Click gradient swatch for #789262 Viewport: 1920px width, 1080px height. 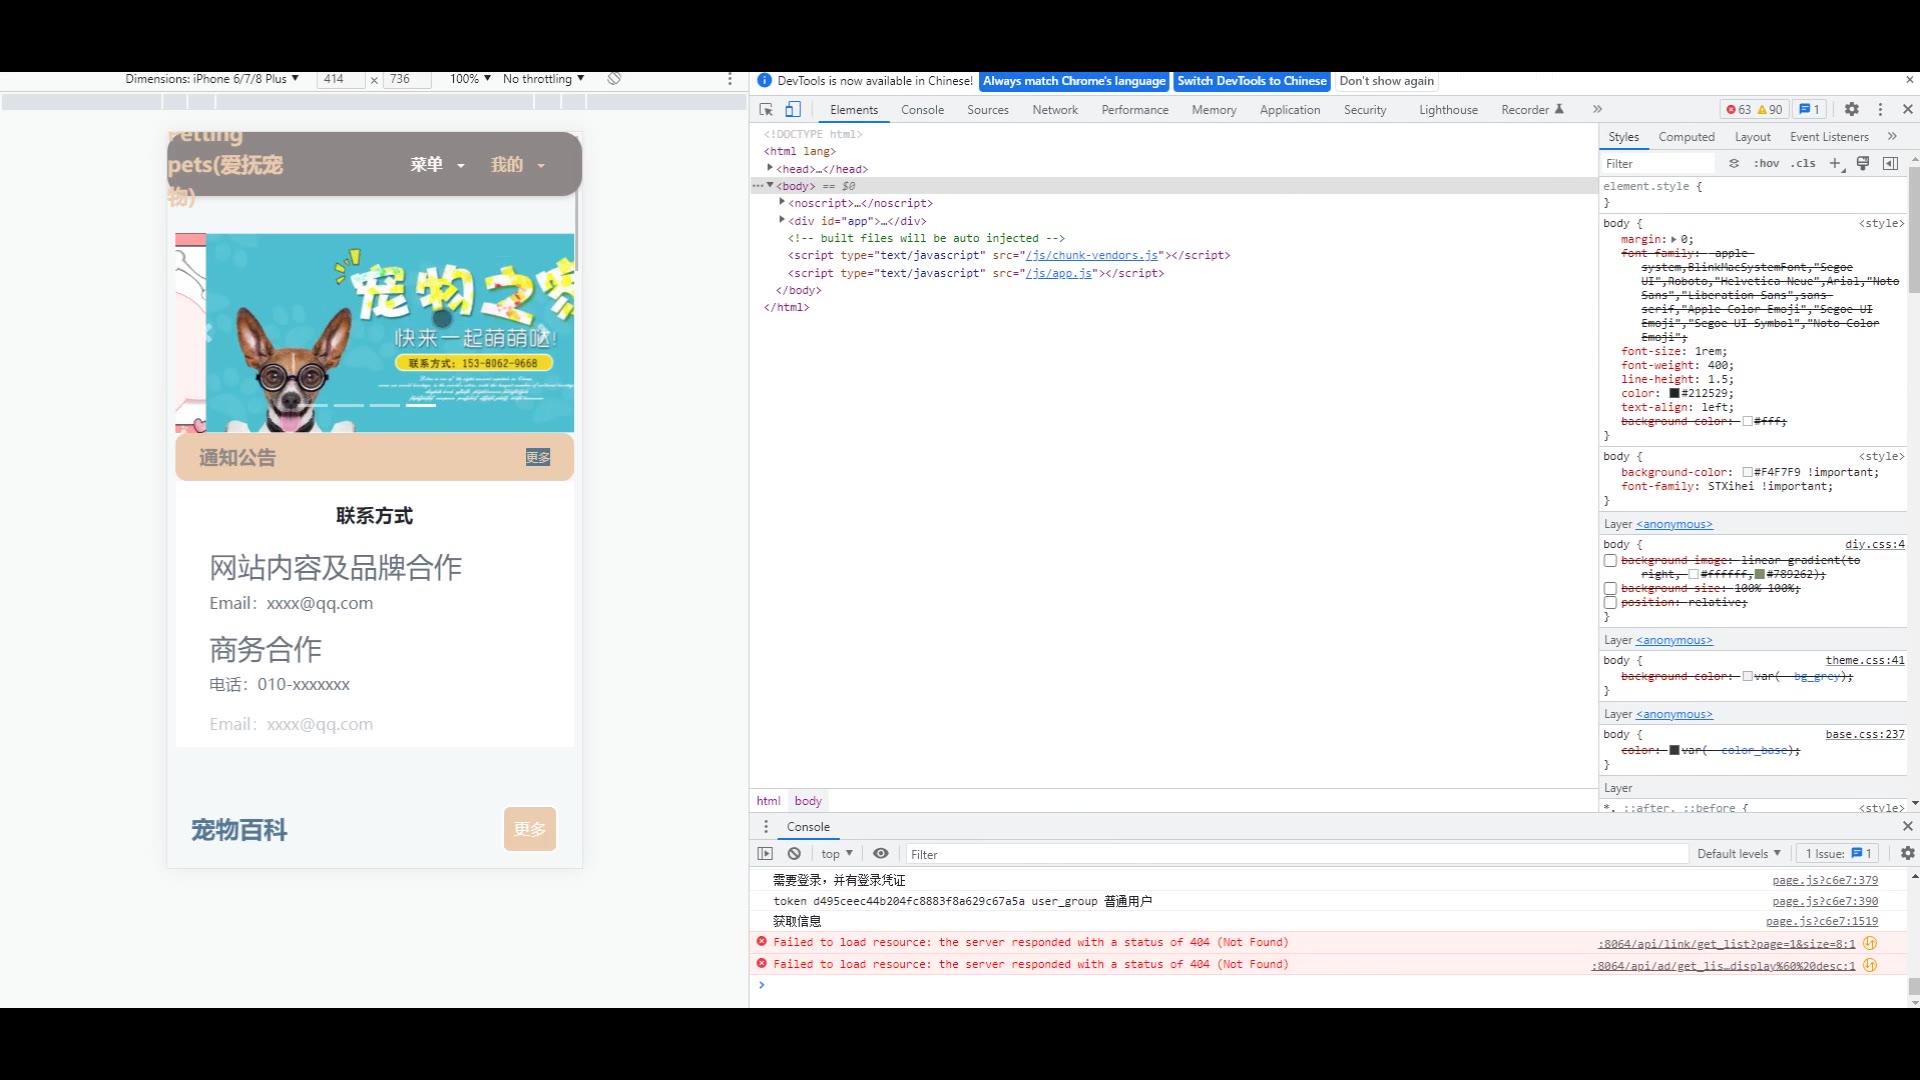[x=1760, y=575]
